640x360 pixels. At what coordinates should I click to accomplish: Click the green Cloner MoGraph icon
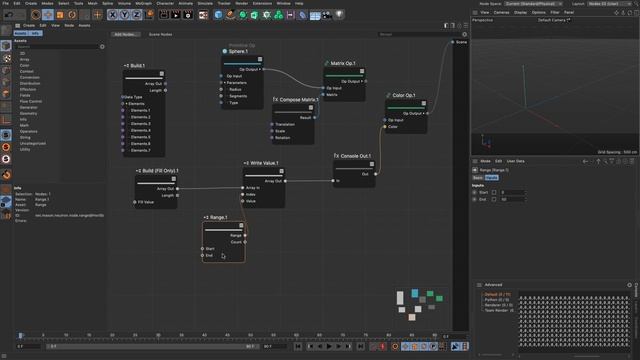pos(278,15)
